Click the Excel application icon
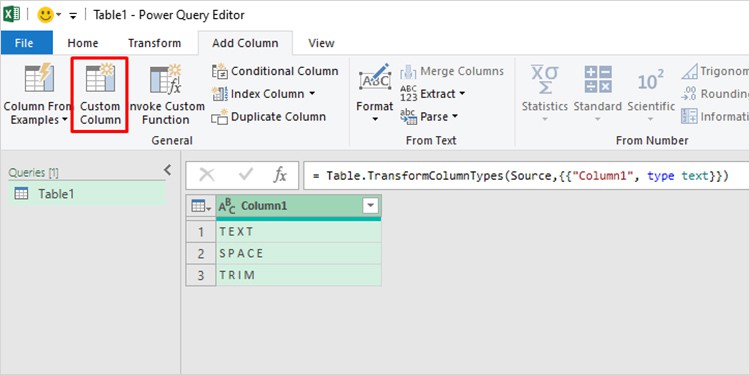This screenshot has width=750, height=375. tap(11, 14)
